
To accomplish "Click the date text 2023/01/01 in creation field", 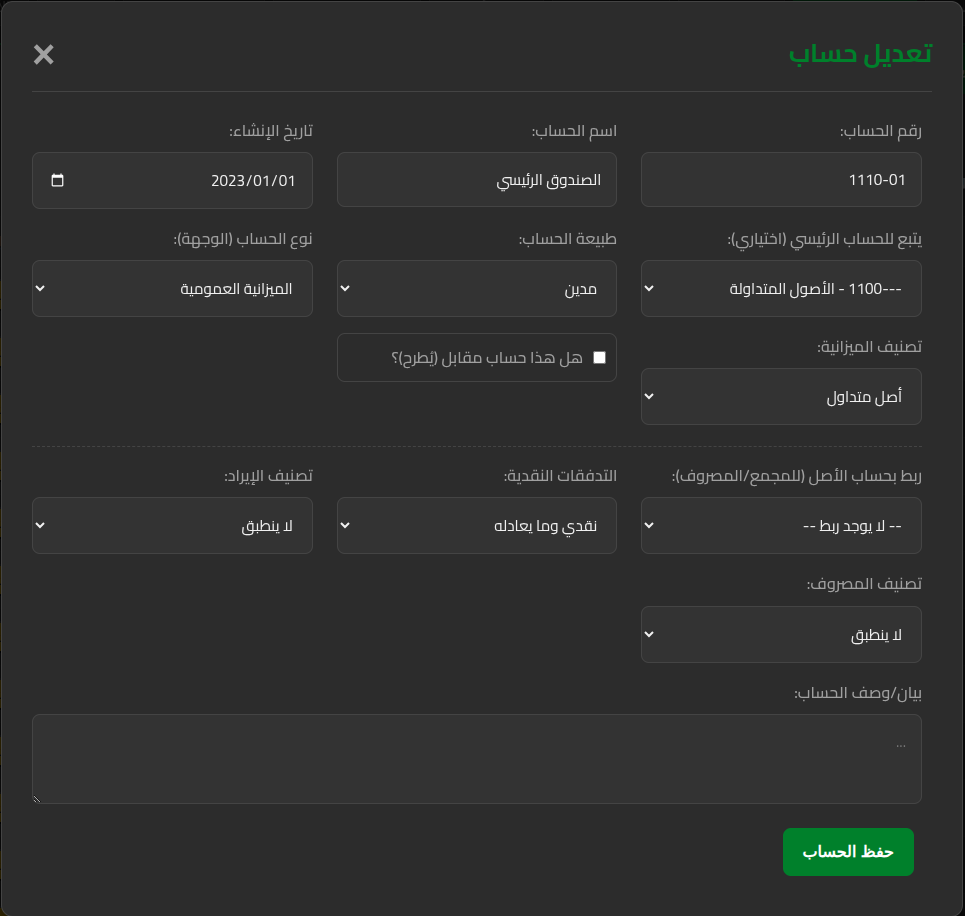I will tap(253, 181).
